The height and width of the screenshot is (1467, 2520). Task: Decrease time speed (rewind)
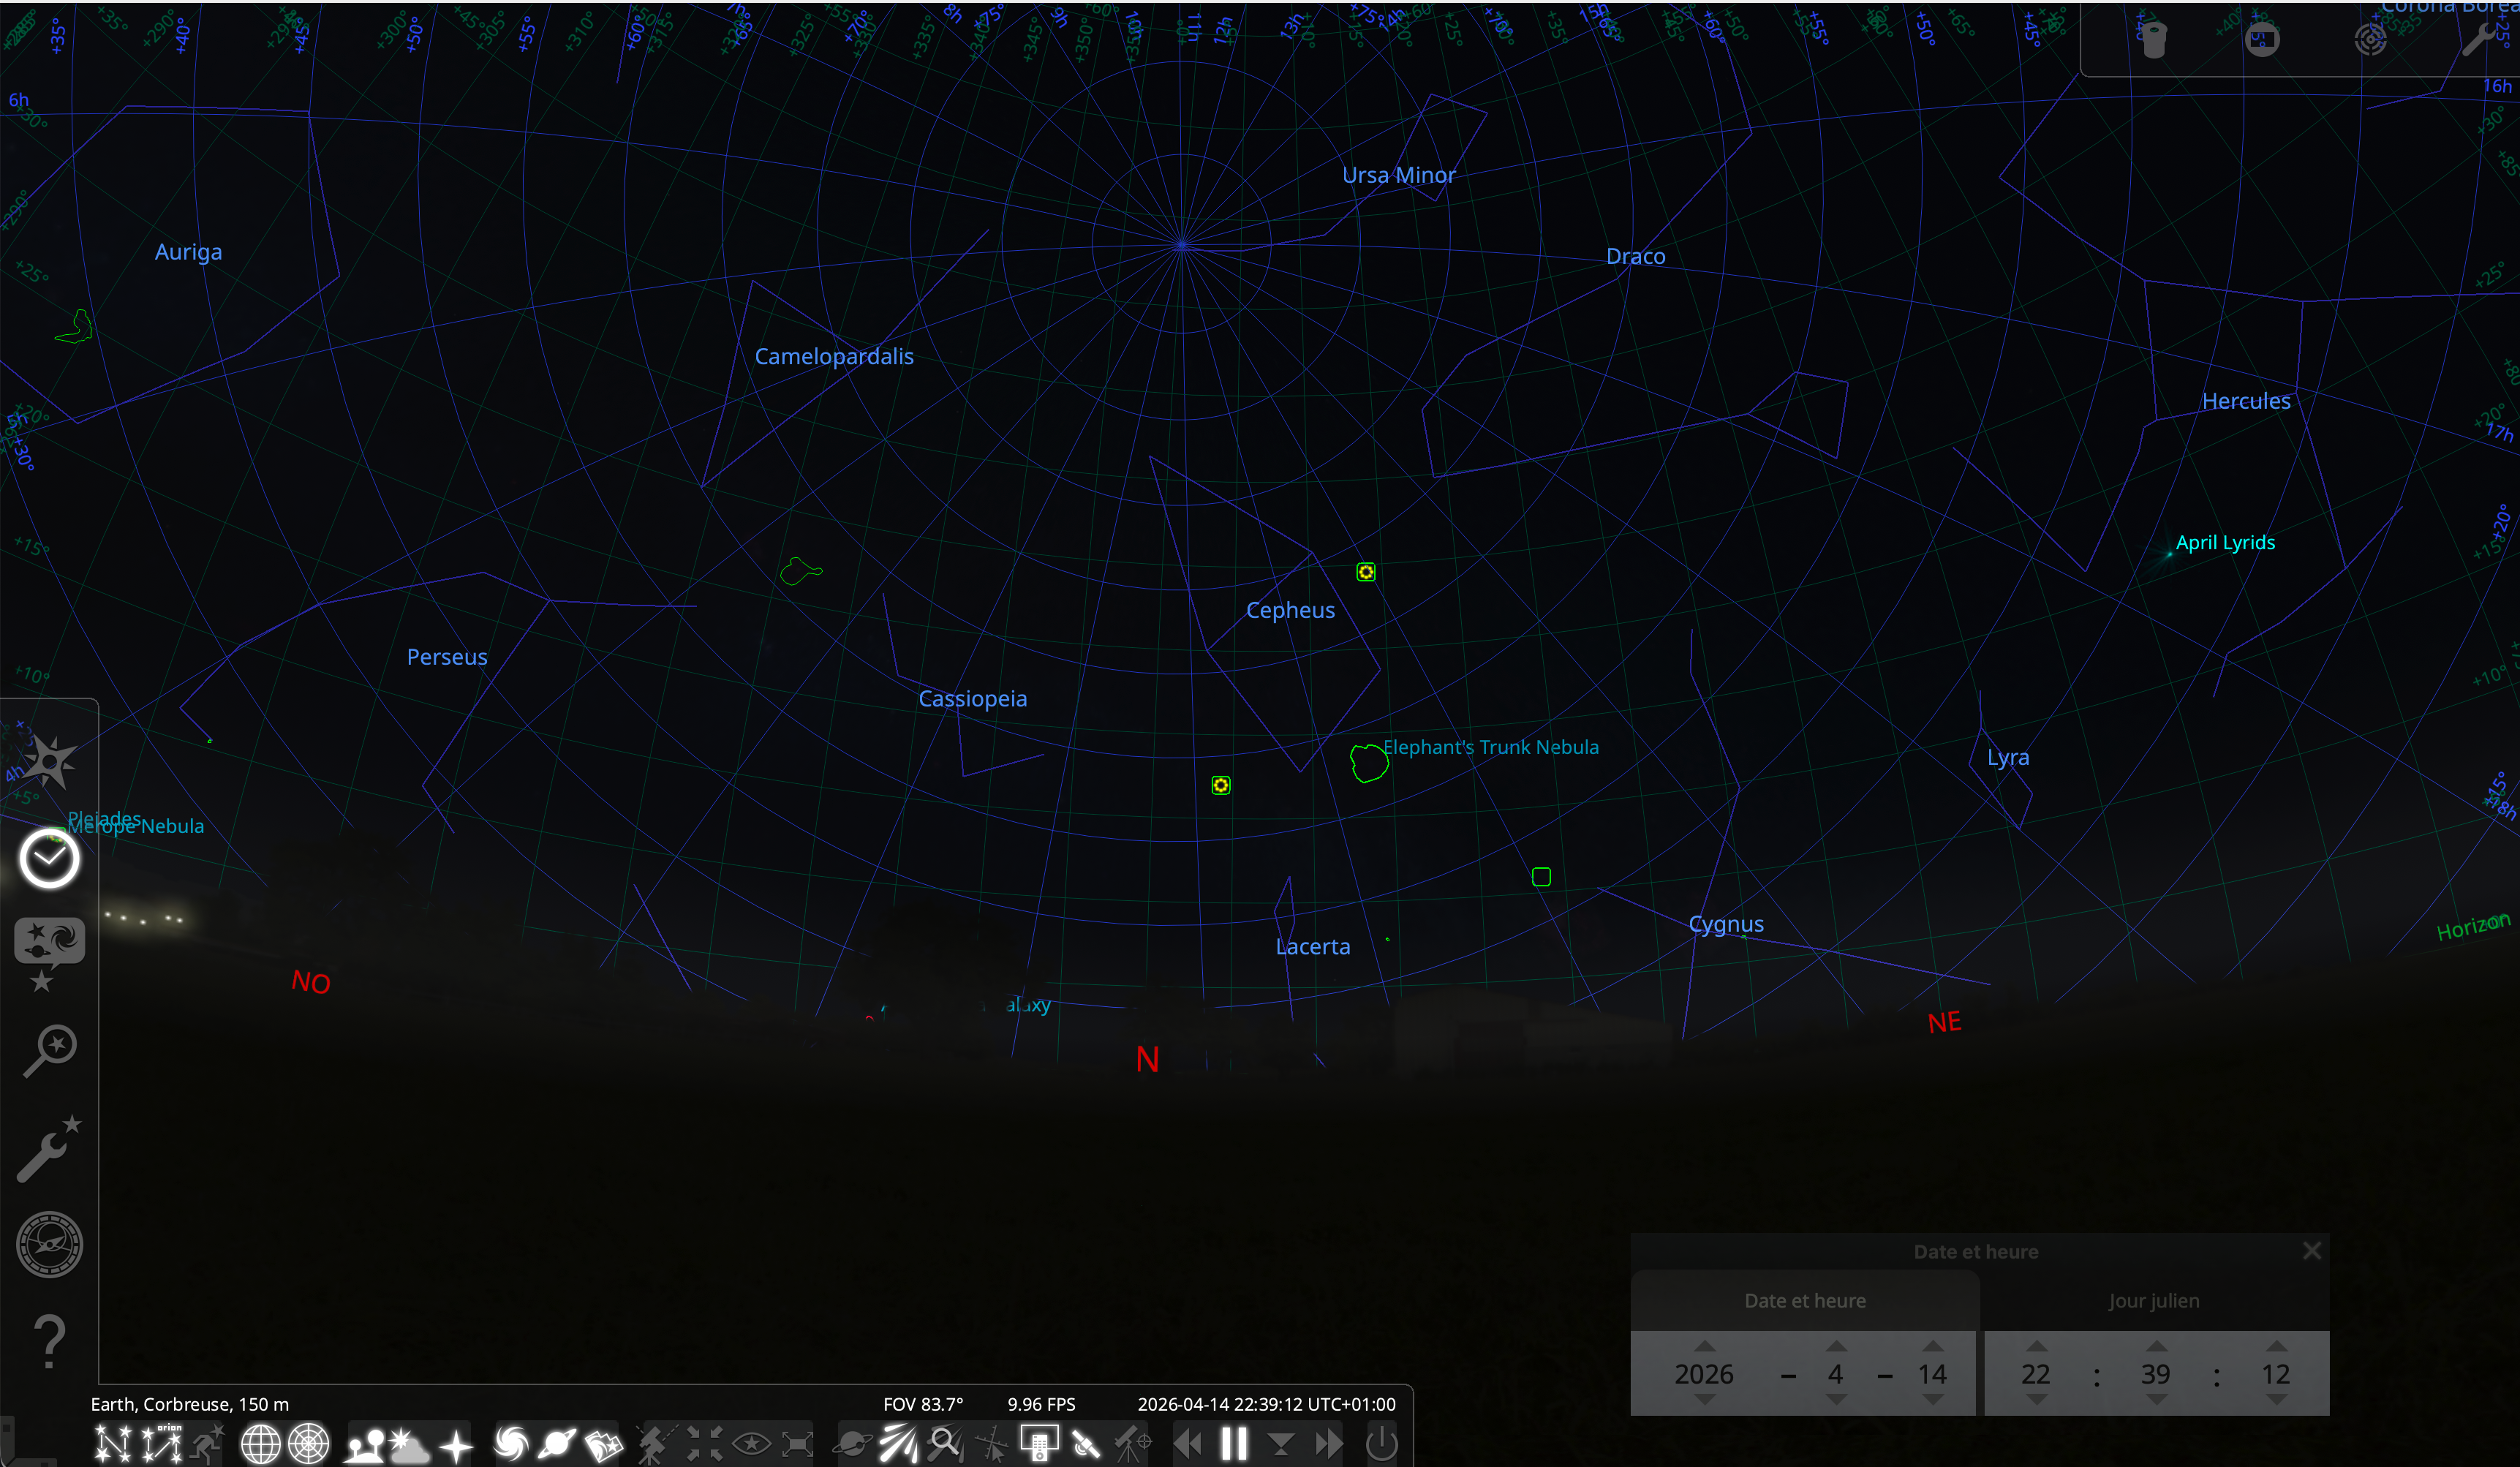point(1187,1444)
